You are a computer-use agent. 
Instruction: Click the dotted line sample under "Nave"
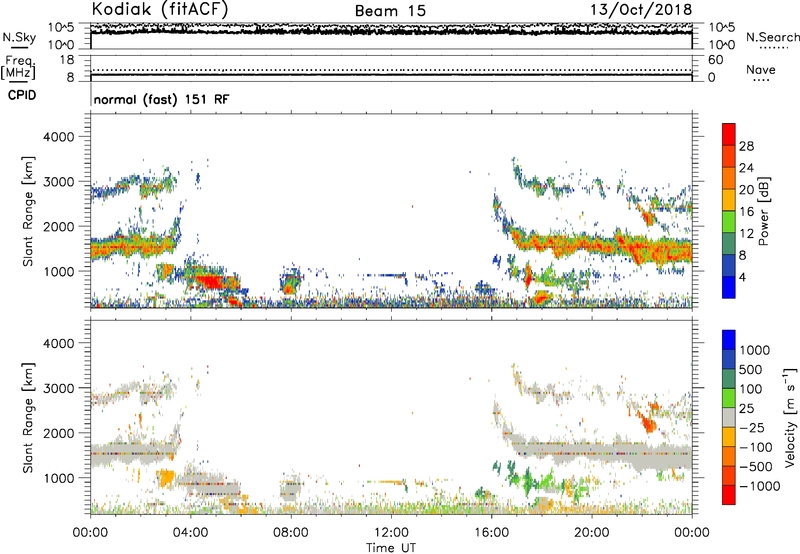761,81
